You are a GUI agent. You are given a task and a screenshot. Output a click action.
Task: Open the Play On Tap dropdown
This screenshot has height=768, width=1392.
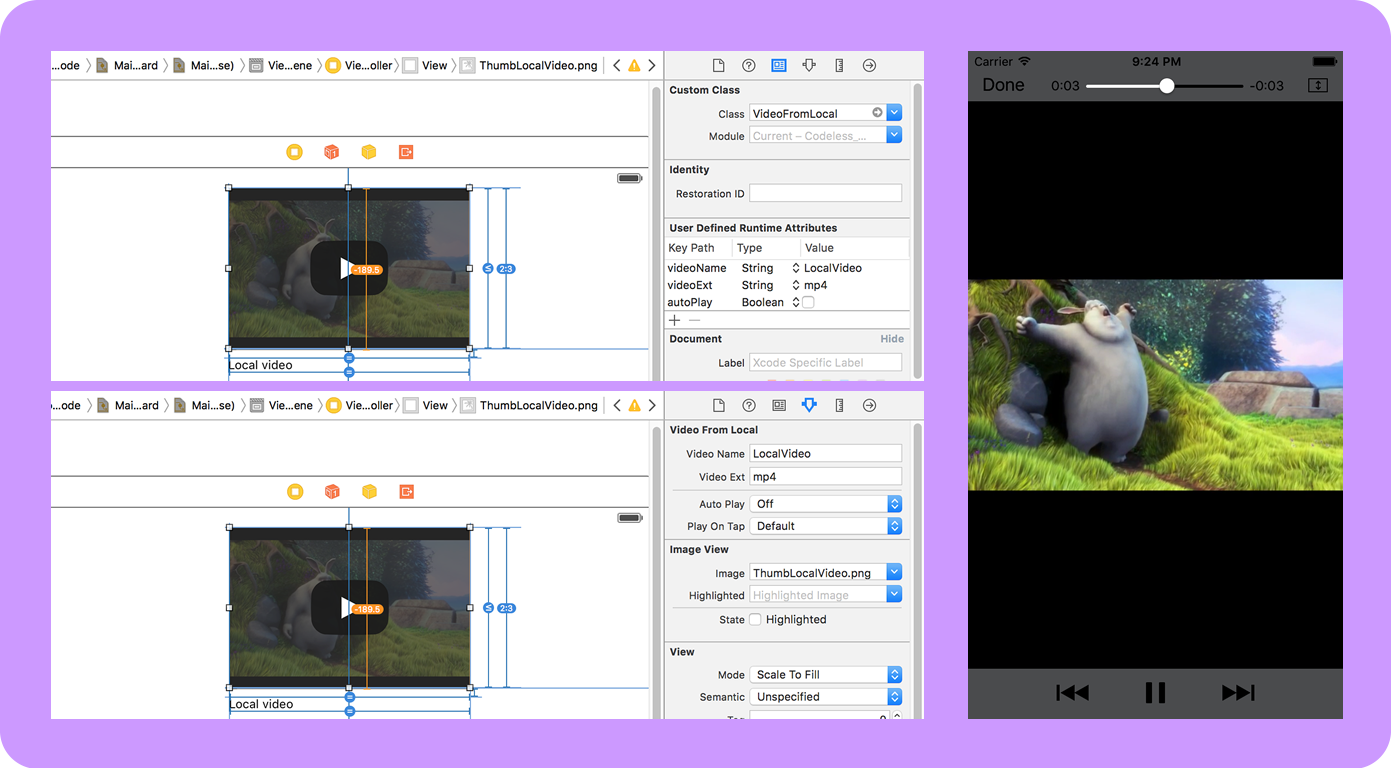pos(826,526)
